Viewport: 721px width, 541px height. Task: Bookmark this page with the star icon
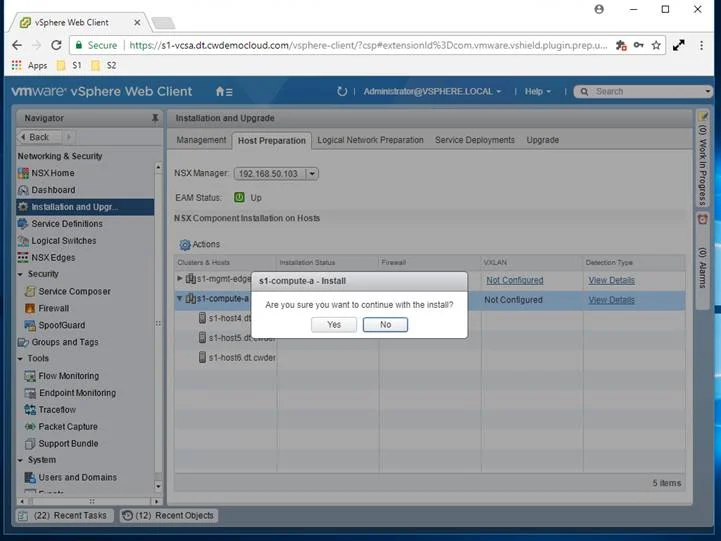click(x=656, y=45)
